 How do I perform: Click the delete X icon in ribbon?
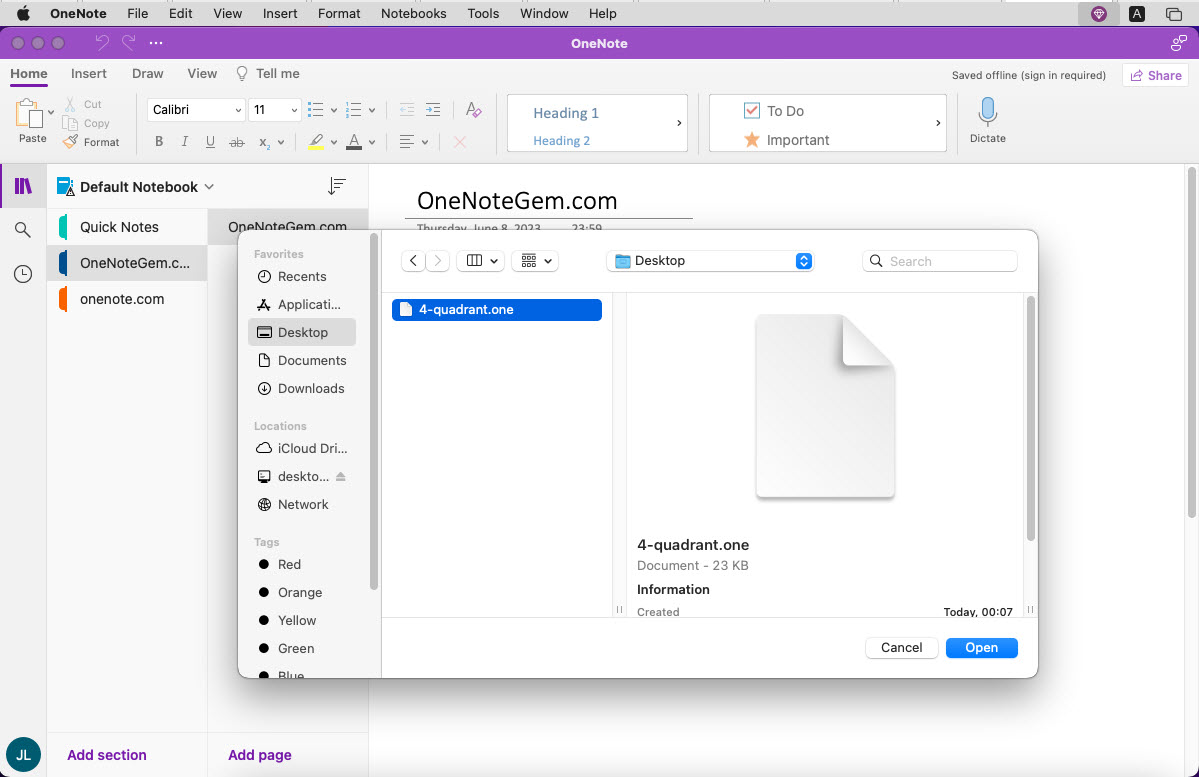click(460, 141)
